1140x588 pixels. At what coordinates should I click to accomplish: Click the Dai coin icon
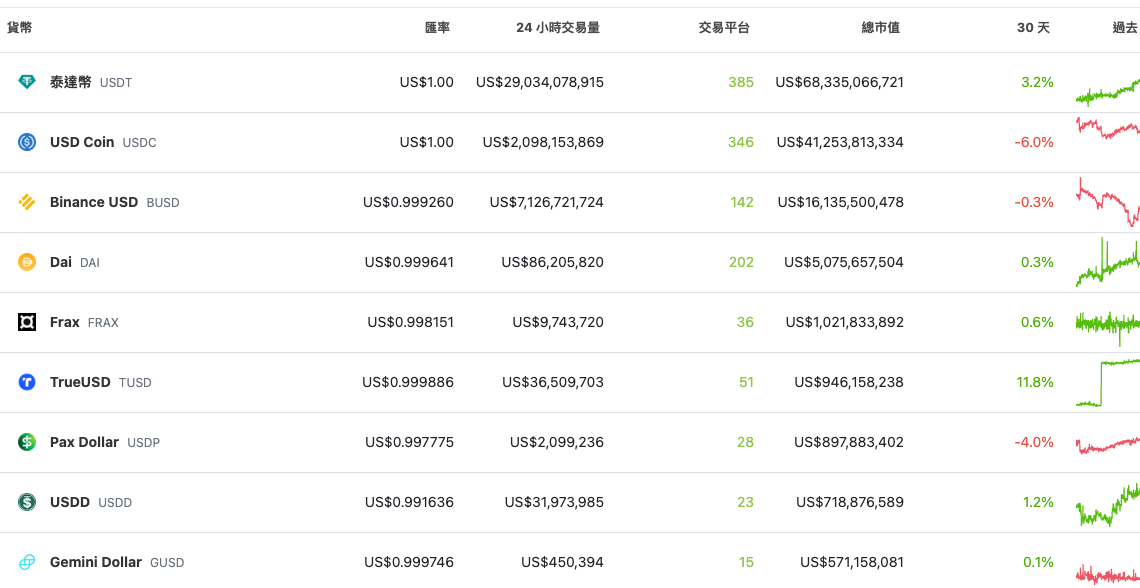pos(27,262)
